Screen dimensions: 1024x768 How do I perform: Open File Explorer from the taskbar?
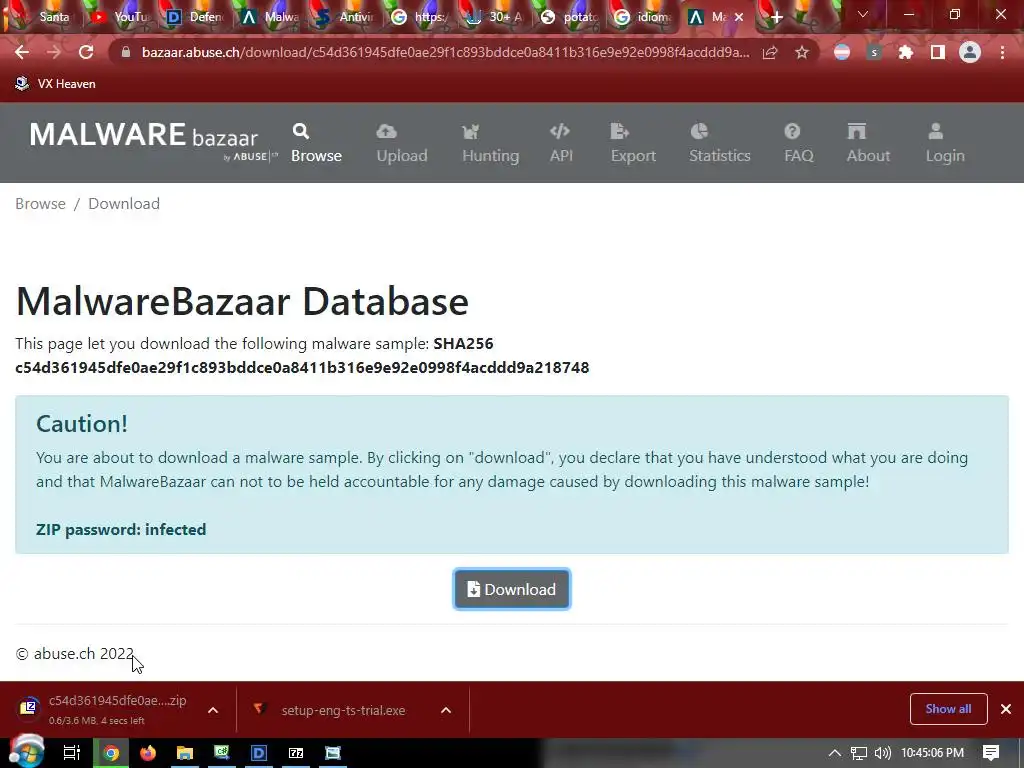point(185,753)
